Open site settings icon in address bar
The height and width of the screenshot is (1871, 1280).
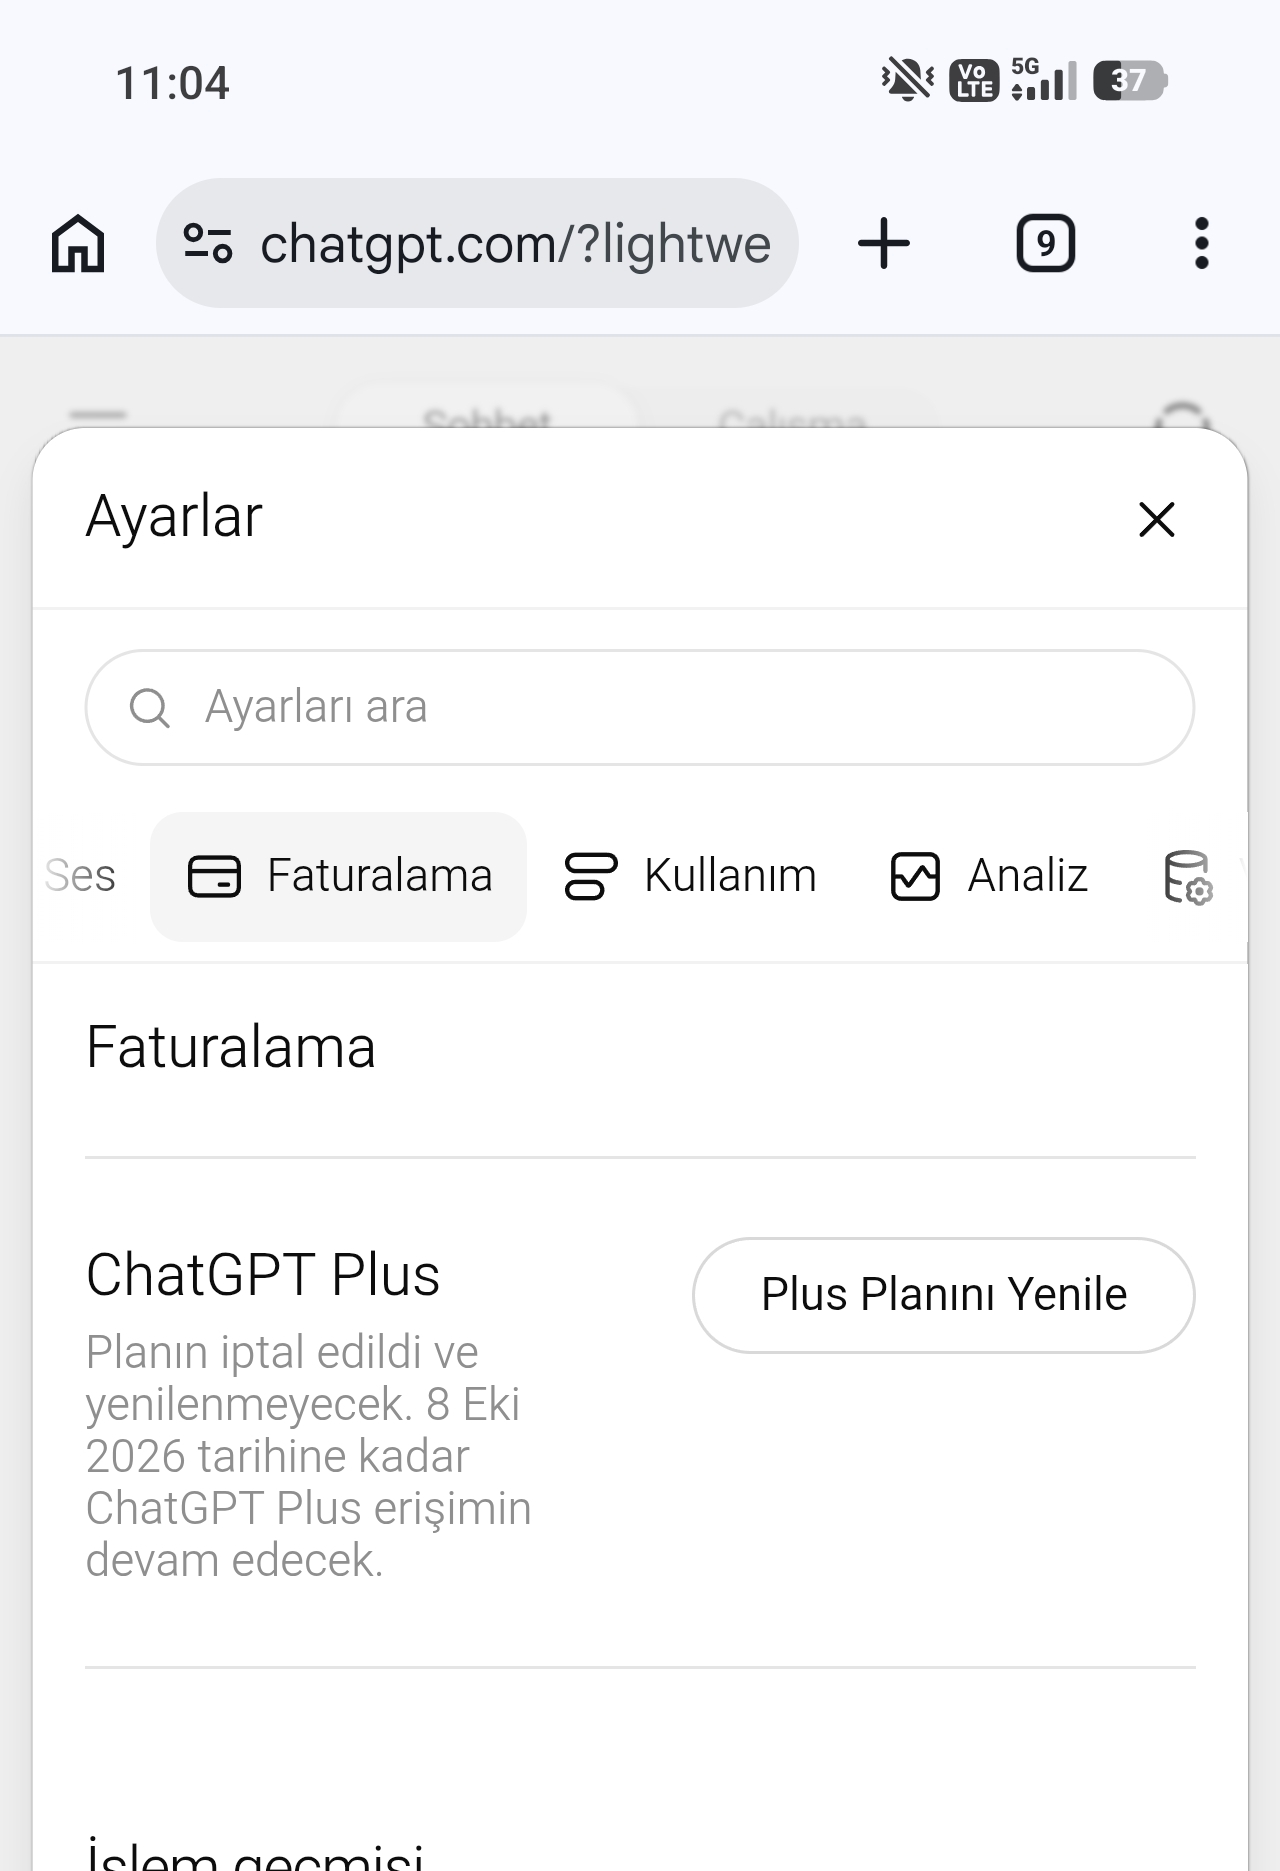click(208, 243)
